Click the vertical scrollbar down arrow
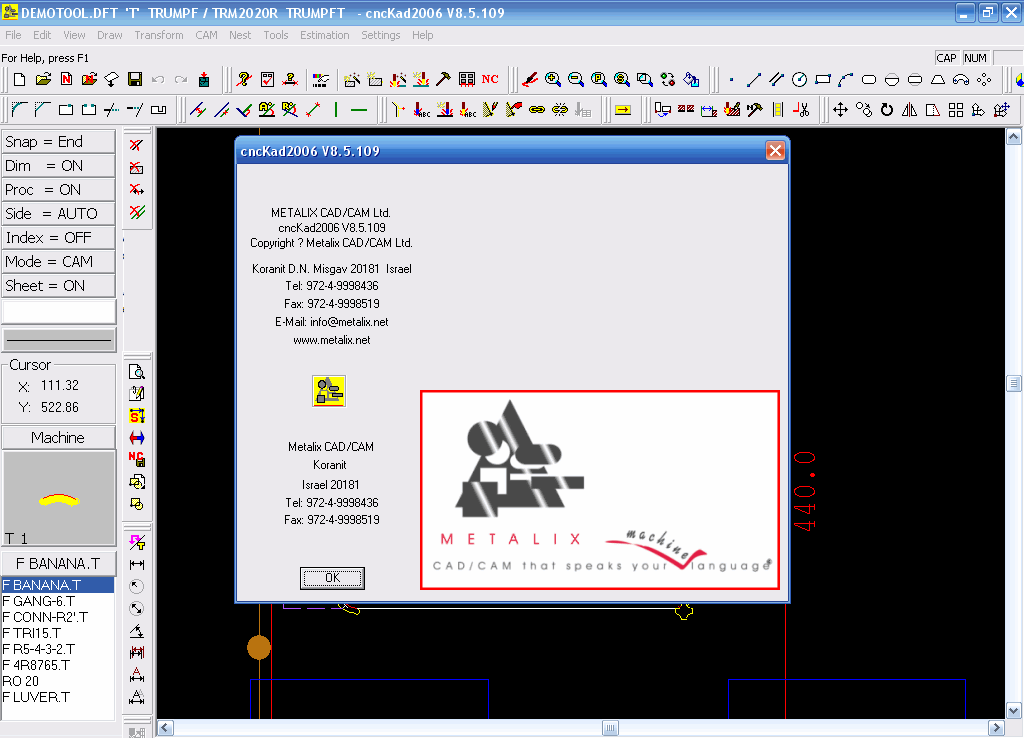Screen dimensions: 1024x738 pyautogui.click(x=1014, y=711)
